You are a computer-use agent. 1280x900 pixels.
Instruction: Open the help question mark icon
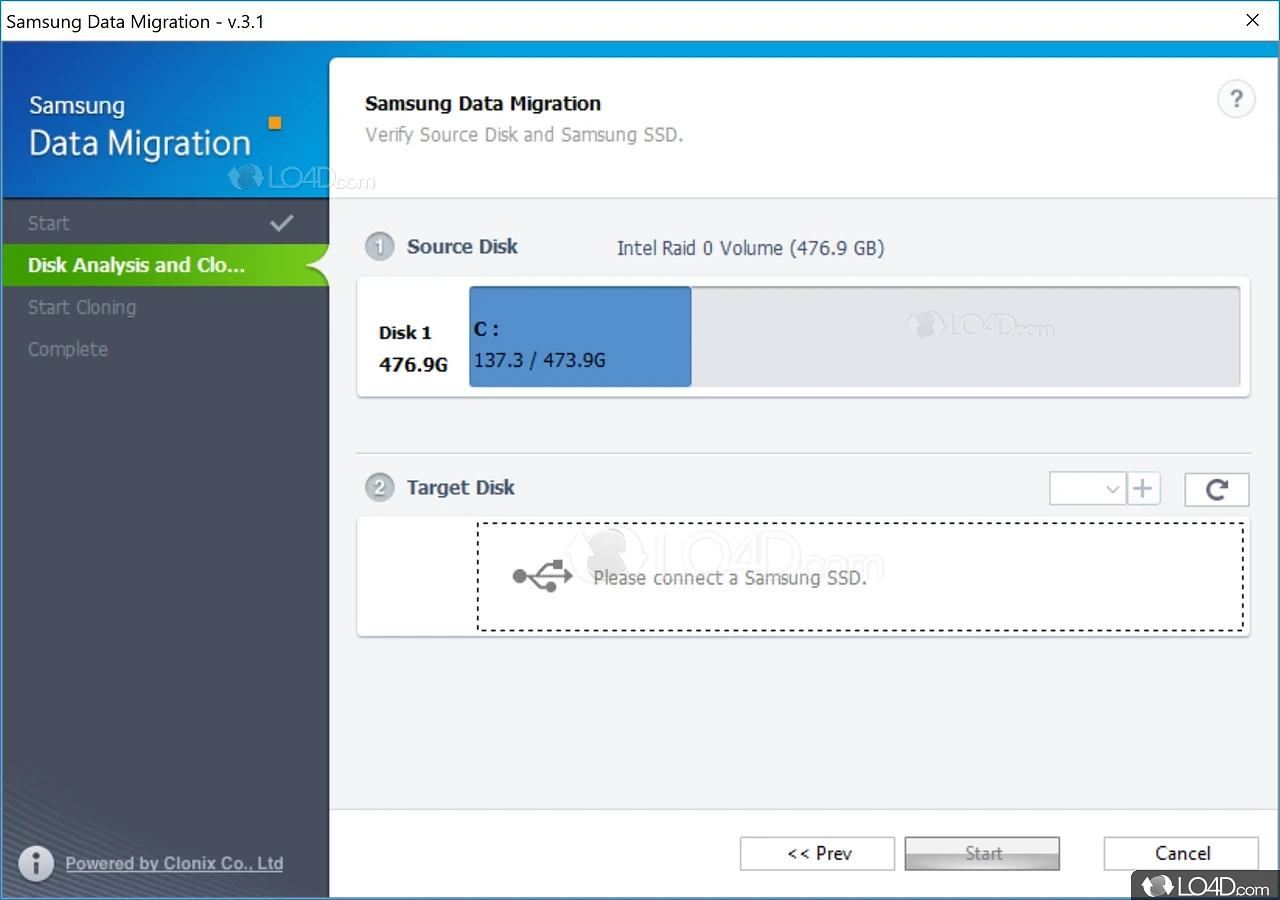[1236, 99]
